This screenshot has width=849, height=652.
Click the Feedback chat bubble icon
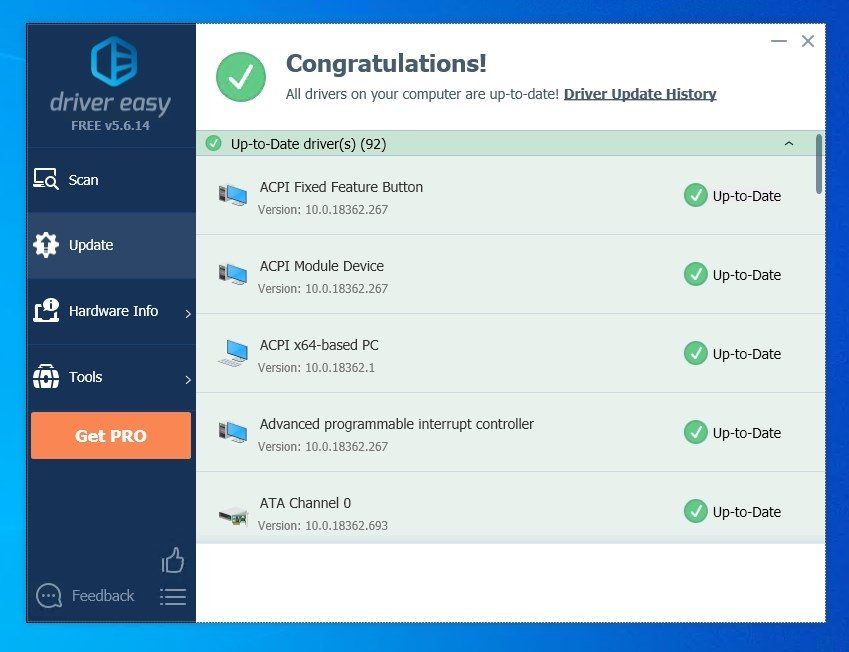[49, 596]
